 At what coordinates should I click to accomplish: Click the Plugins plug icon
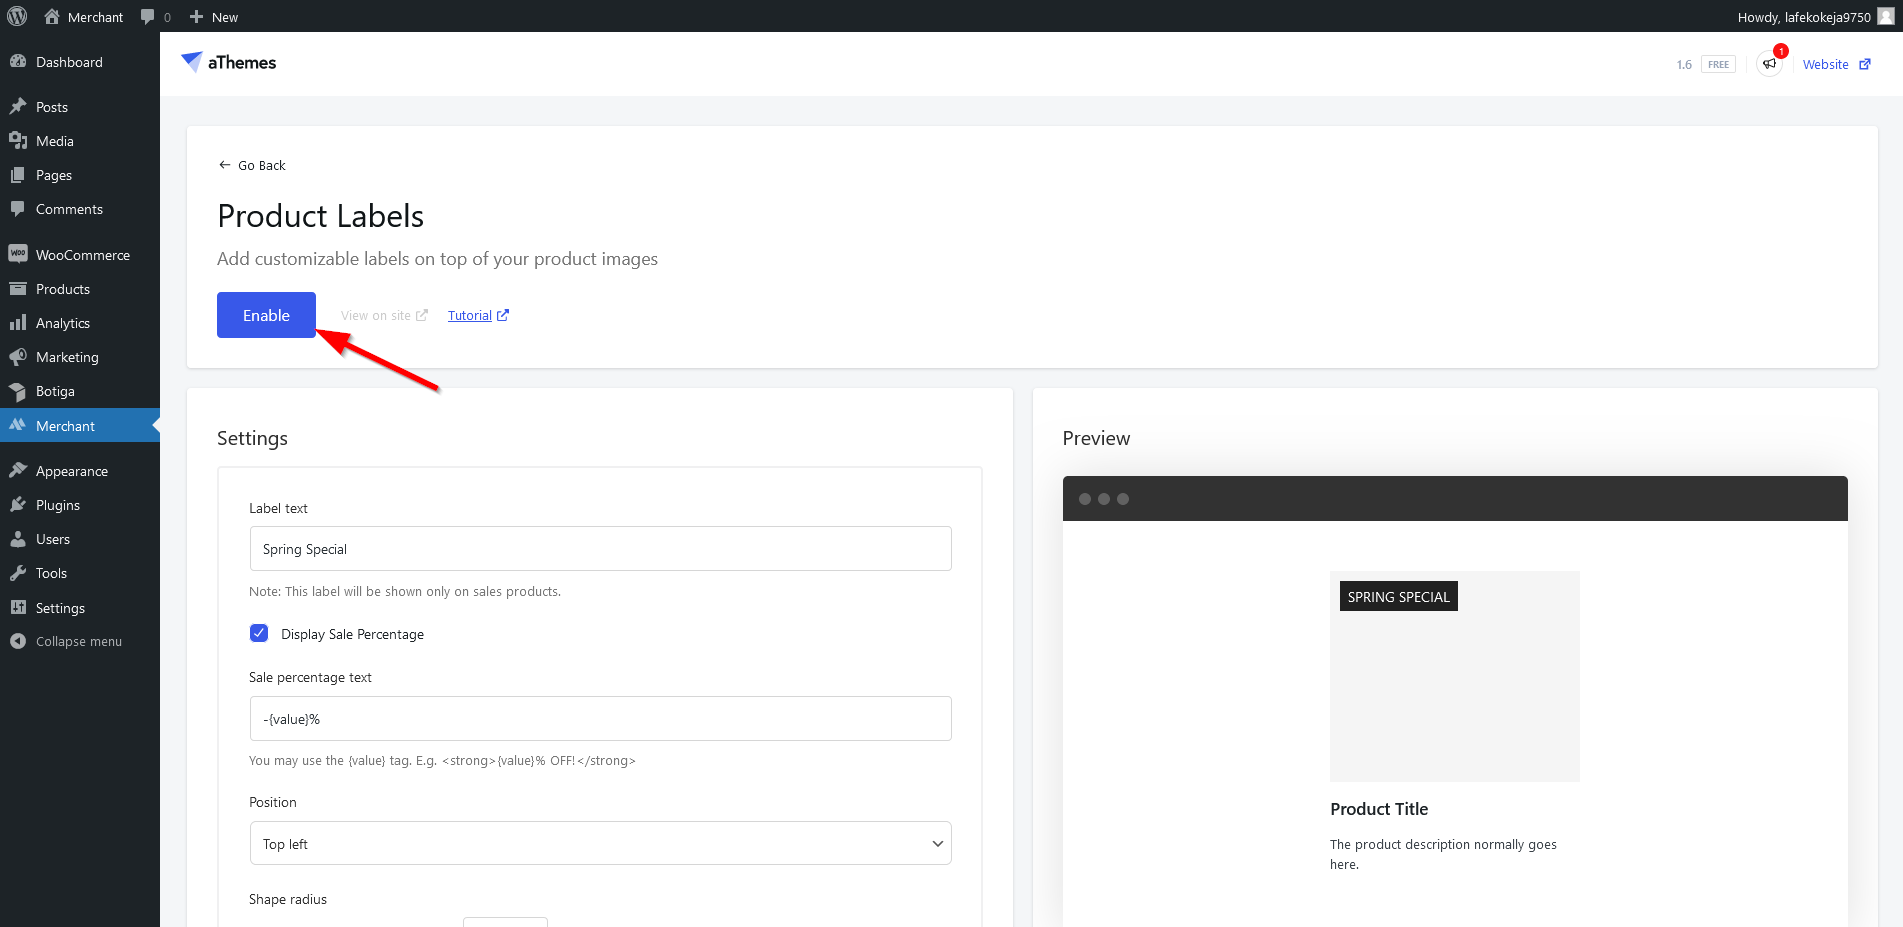coord(18,505)
